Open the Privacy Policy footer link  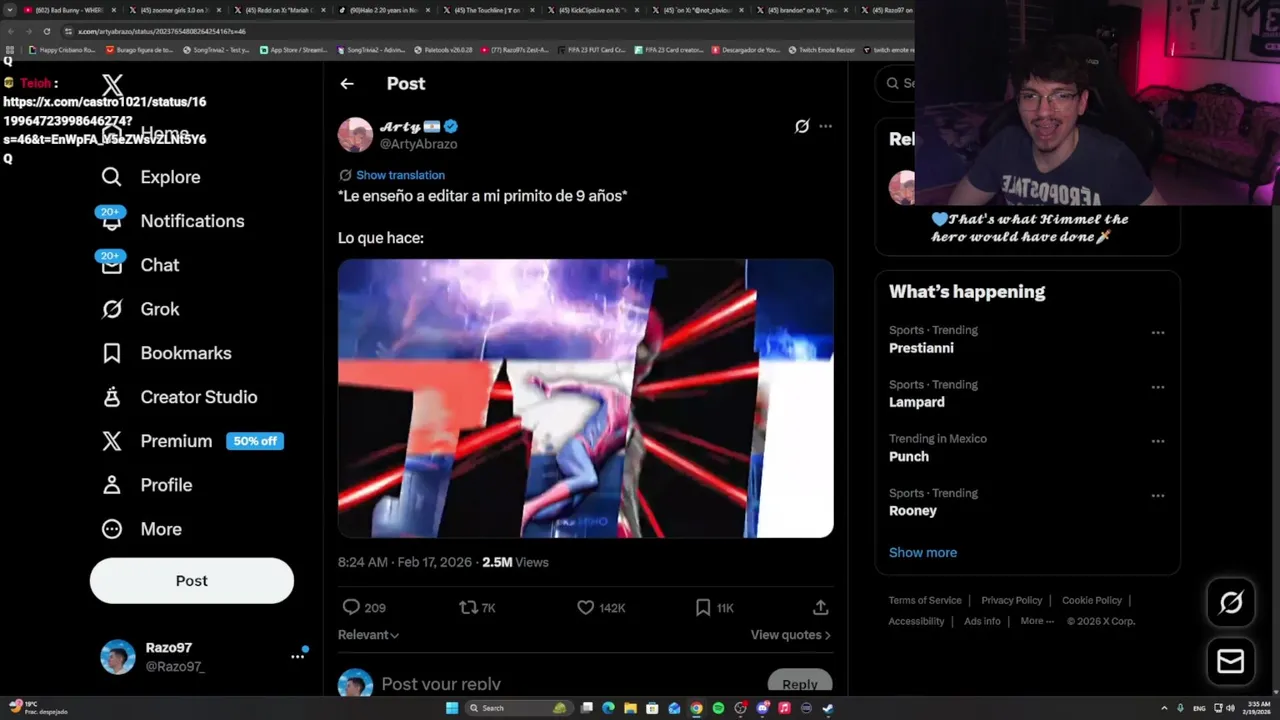[x=1011, y=600]
